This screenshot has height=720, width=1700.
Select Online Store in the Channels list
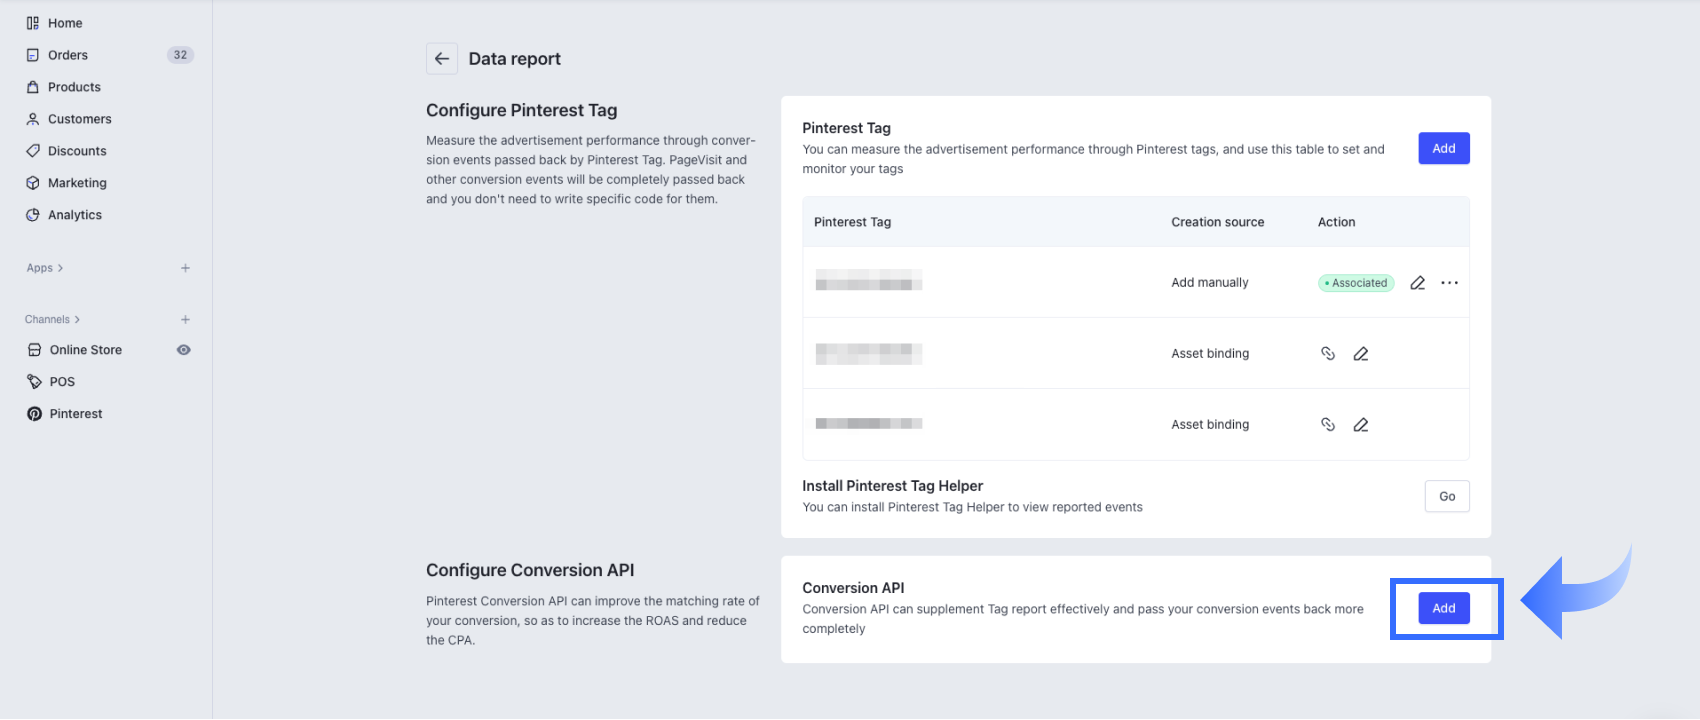(86, 349)
